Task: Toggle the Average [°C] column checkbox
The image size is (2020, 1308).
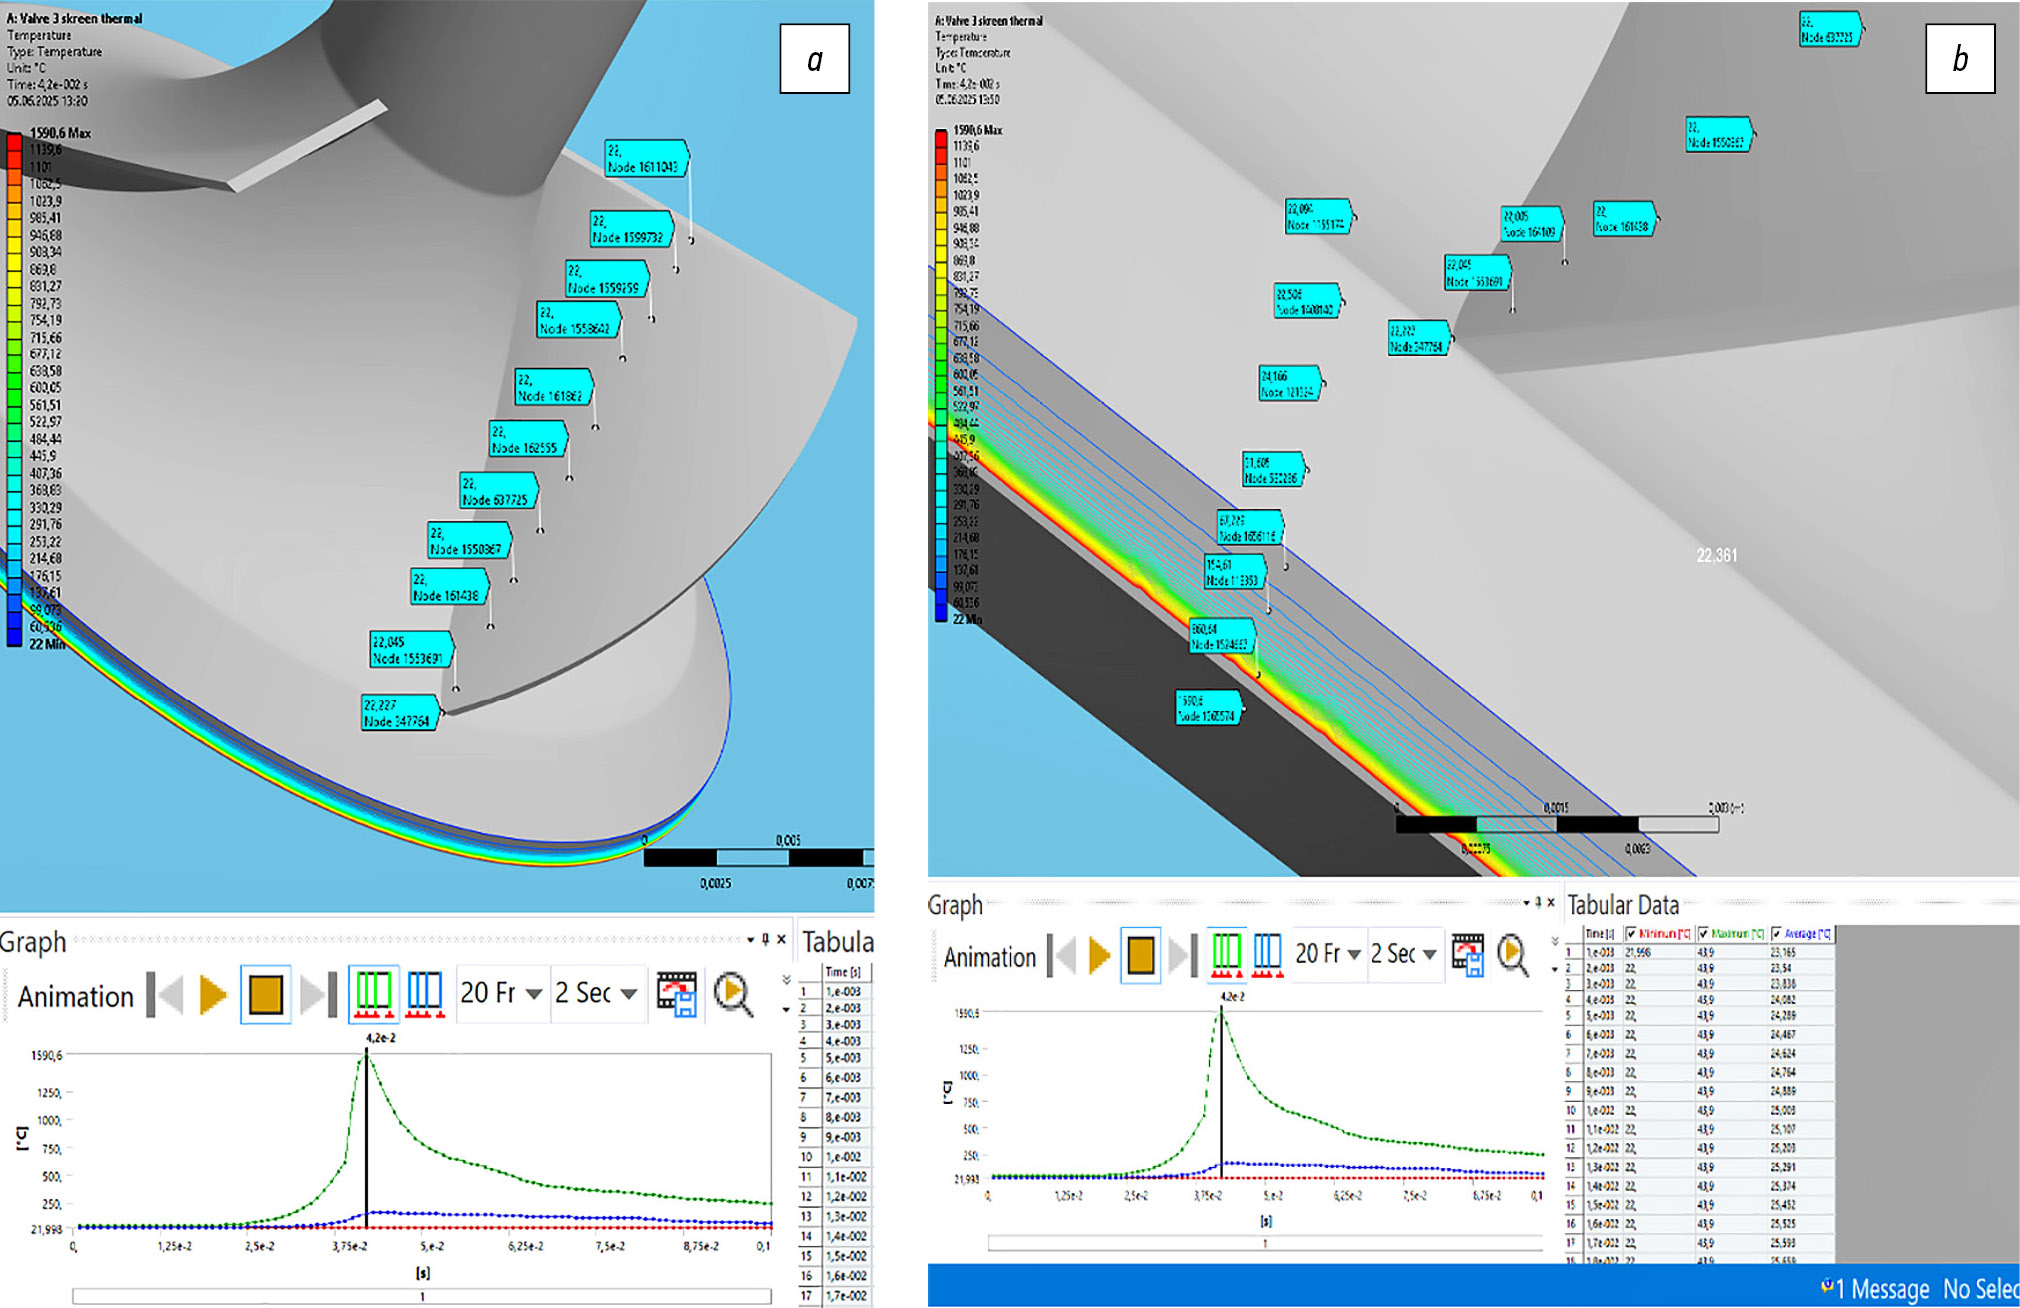Action: coord(1777,934)
